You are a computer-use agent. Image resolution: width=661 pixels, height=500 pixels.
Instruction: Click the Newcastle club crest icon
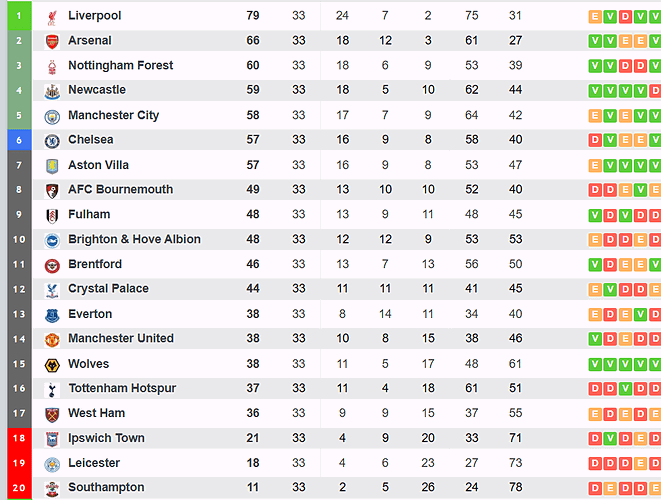click(52, 91)
